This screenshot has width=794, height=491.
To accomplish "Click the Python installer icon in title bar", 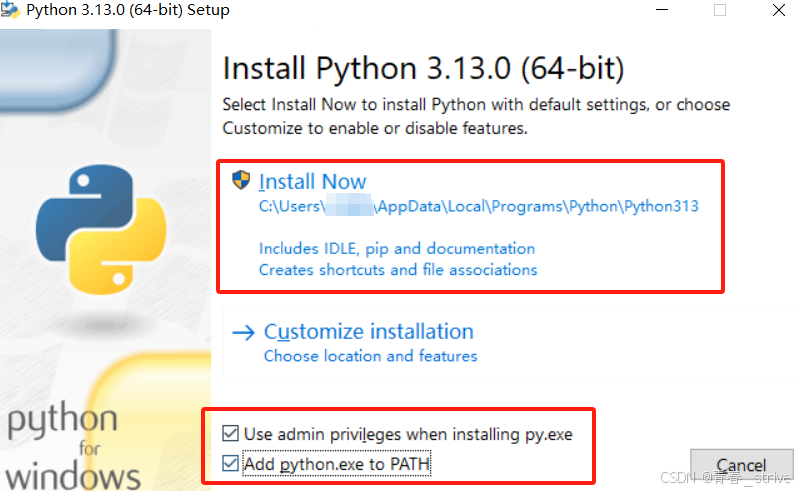I will tap(10, 10).
